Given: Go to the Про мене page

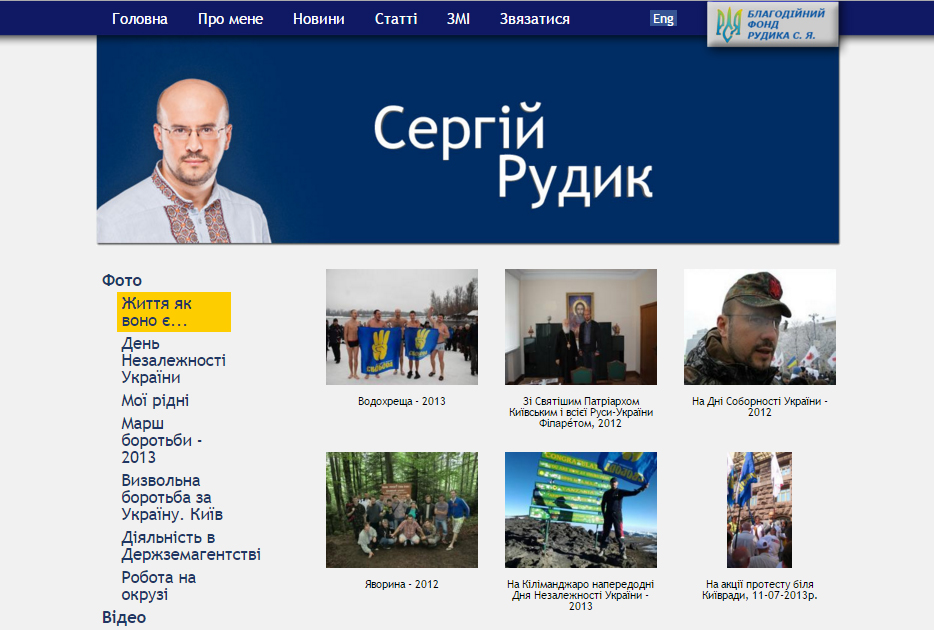Looking at the screenshot, I should pos(230,19).
